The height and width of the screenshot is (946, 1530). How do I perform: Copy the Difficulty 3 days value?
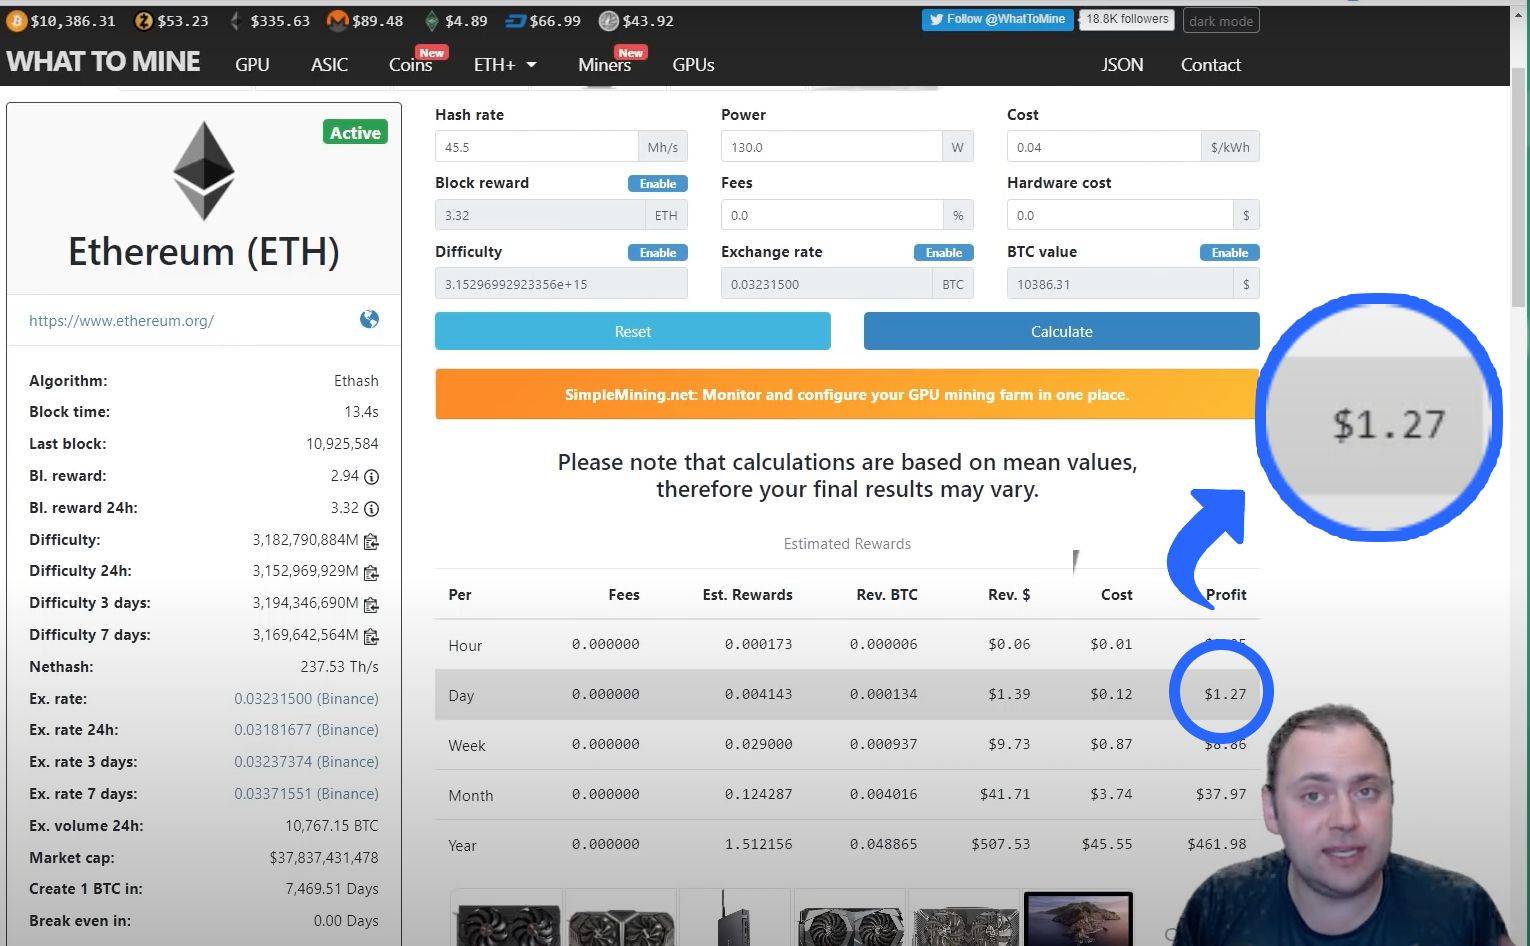point(371,605)
